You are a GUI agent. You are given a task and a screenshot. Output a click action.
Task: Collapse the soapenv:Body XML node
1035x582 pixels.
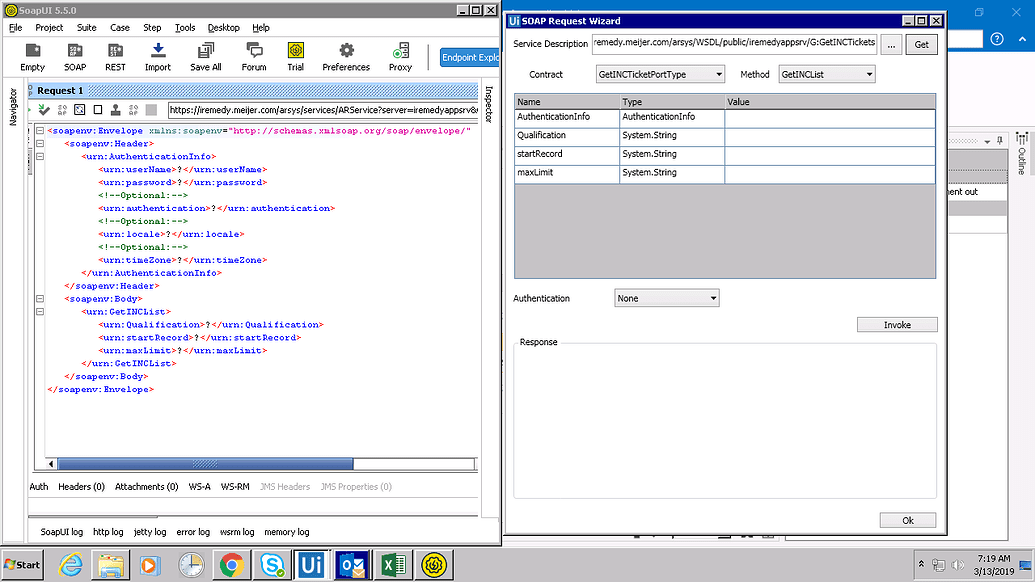tap(38, 298)
